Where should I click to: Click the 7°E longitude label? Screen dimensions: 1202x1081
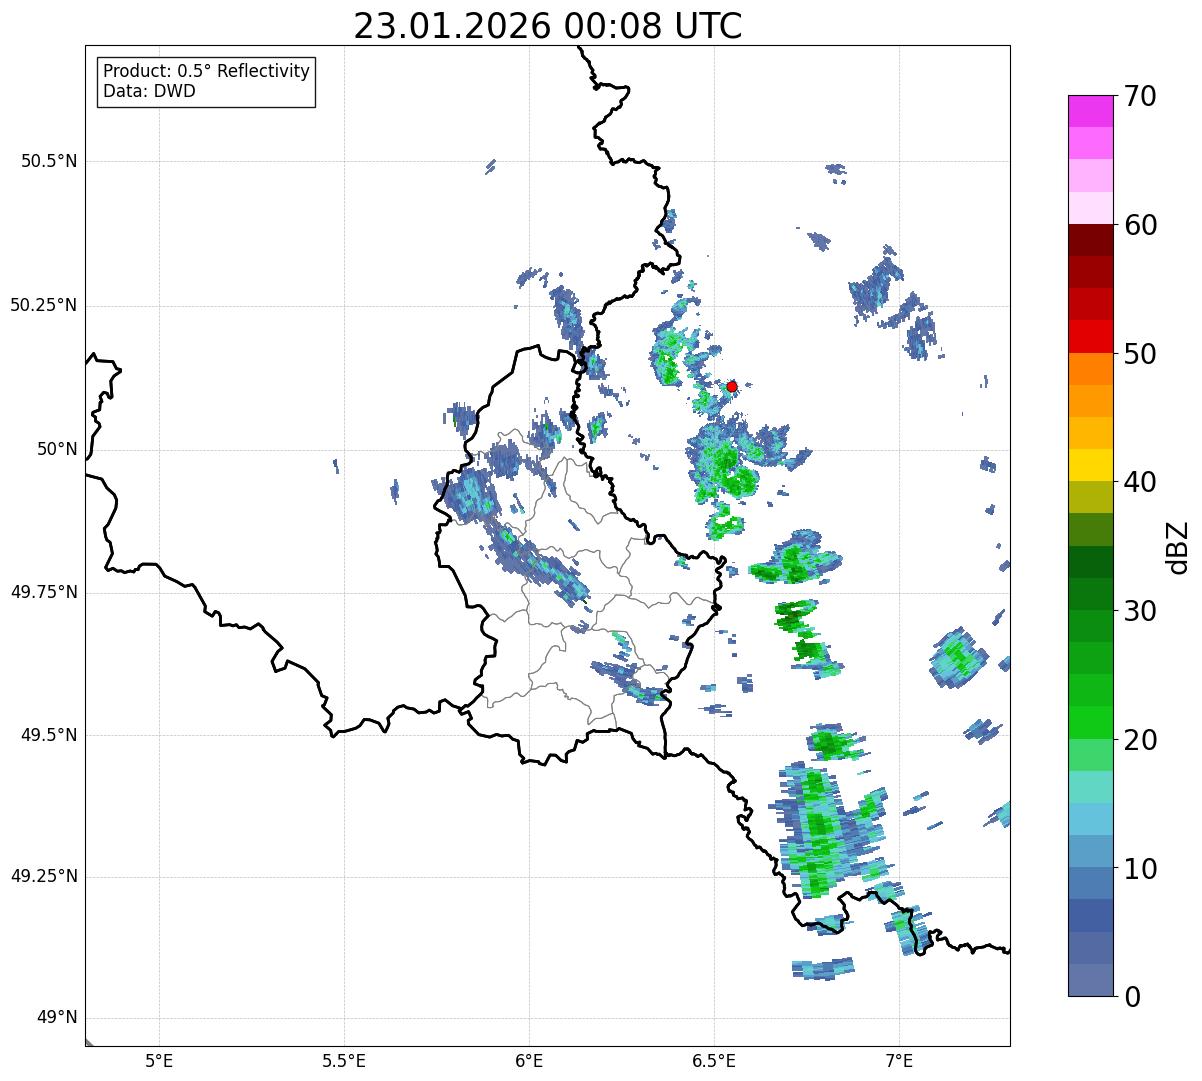[x=899, y=1060]
